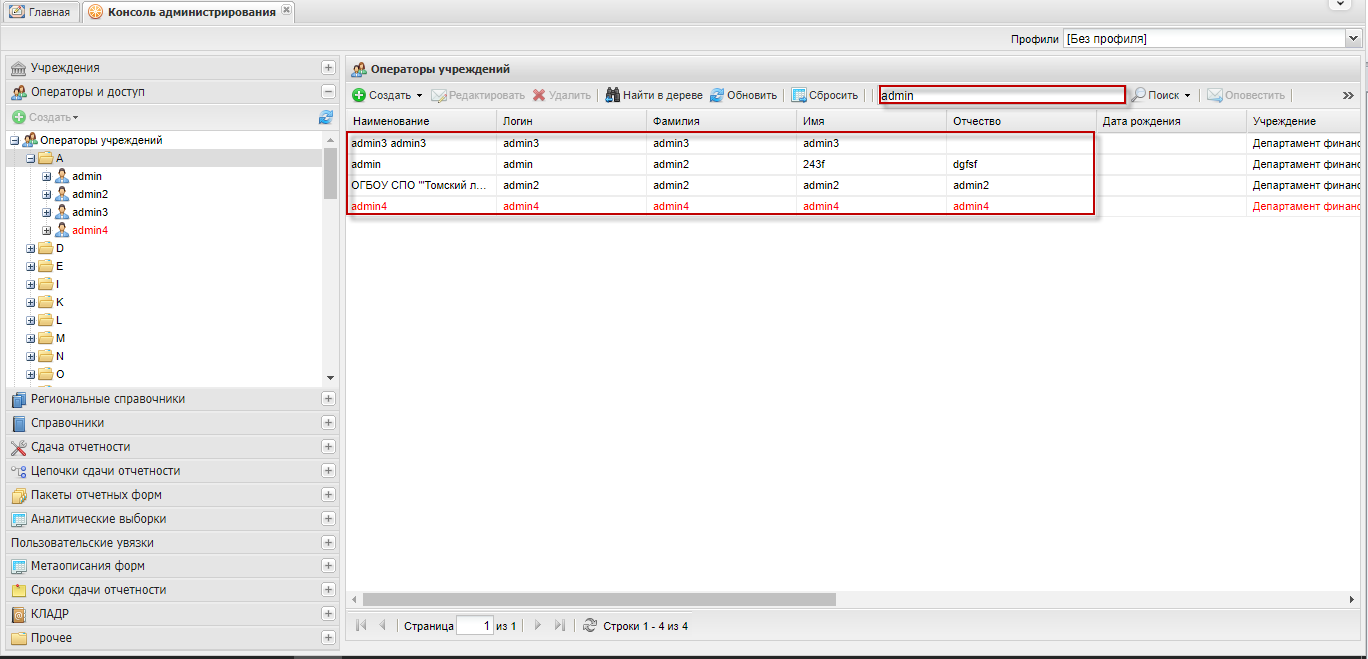Open the Профили dropdown list
The image size is (1368, 659).
coord(1354,39)
